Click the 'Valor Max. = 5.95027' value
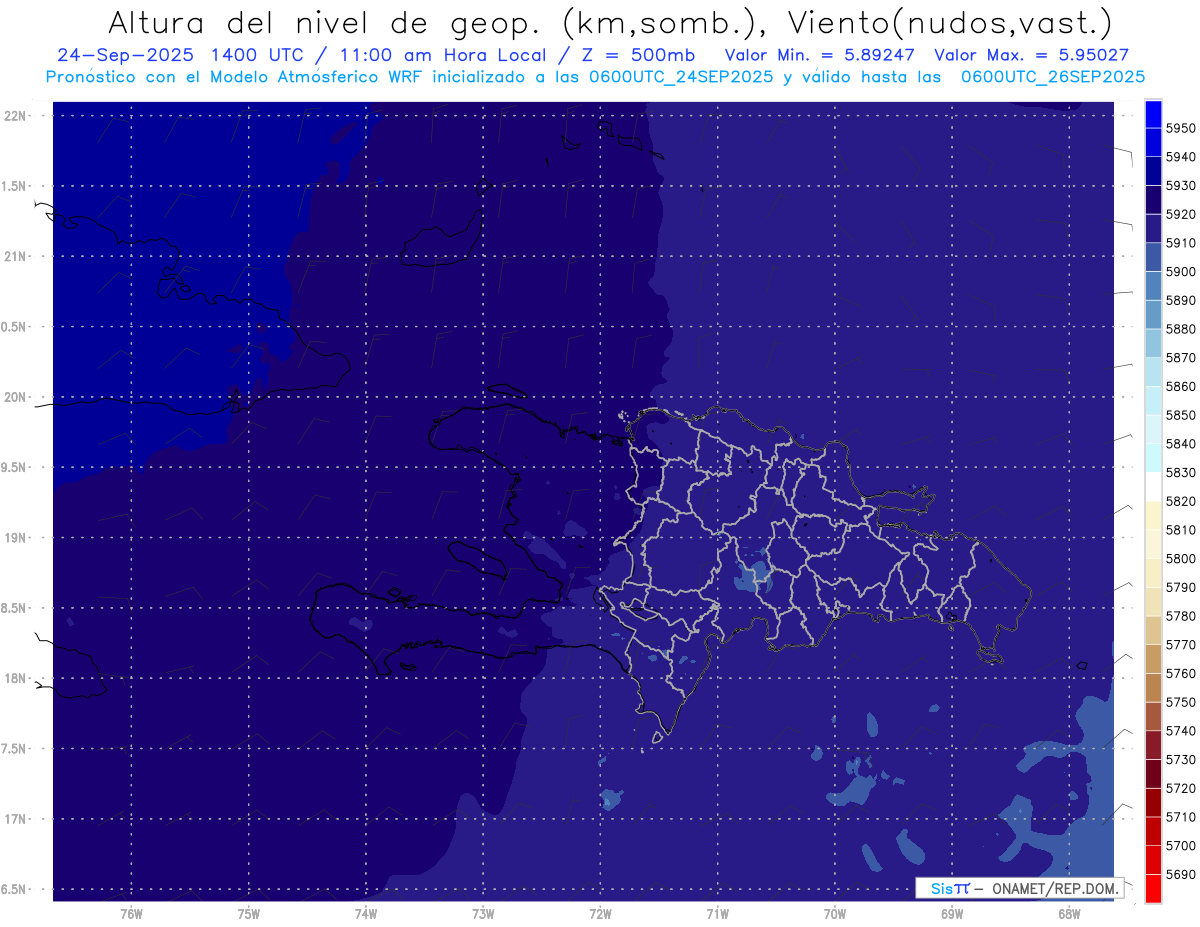Screen dimensions: 1200x927 point(1031,55)
